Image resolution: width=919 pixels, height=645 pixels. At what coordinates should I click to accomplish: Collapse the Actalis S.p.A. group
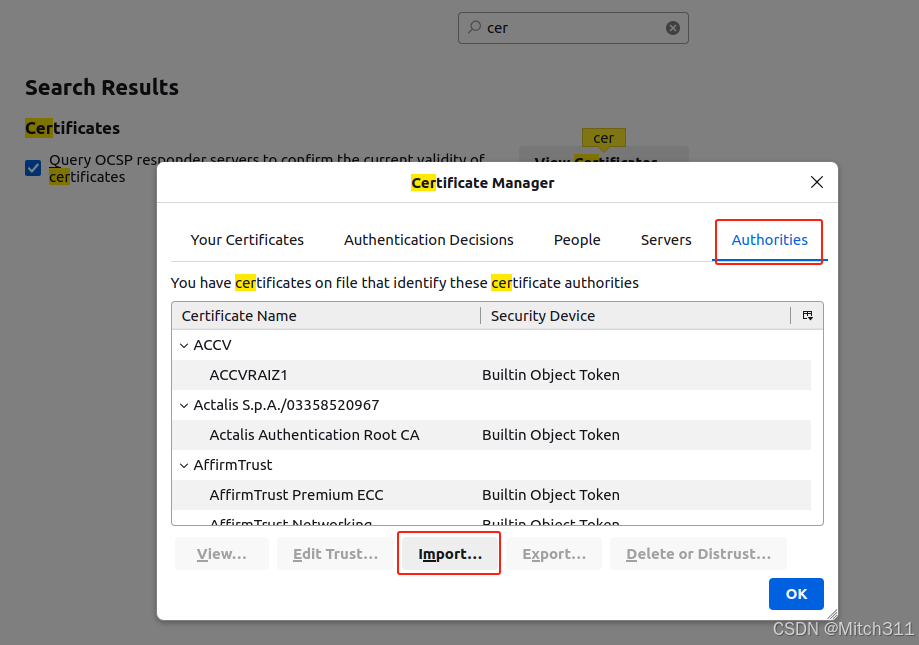[x=184, y=405]
